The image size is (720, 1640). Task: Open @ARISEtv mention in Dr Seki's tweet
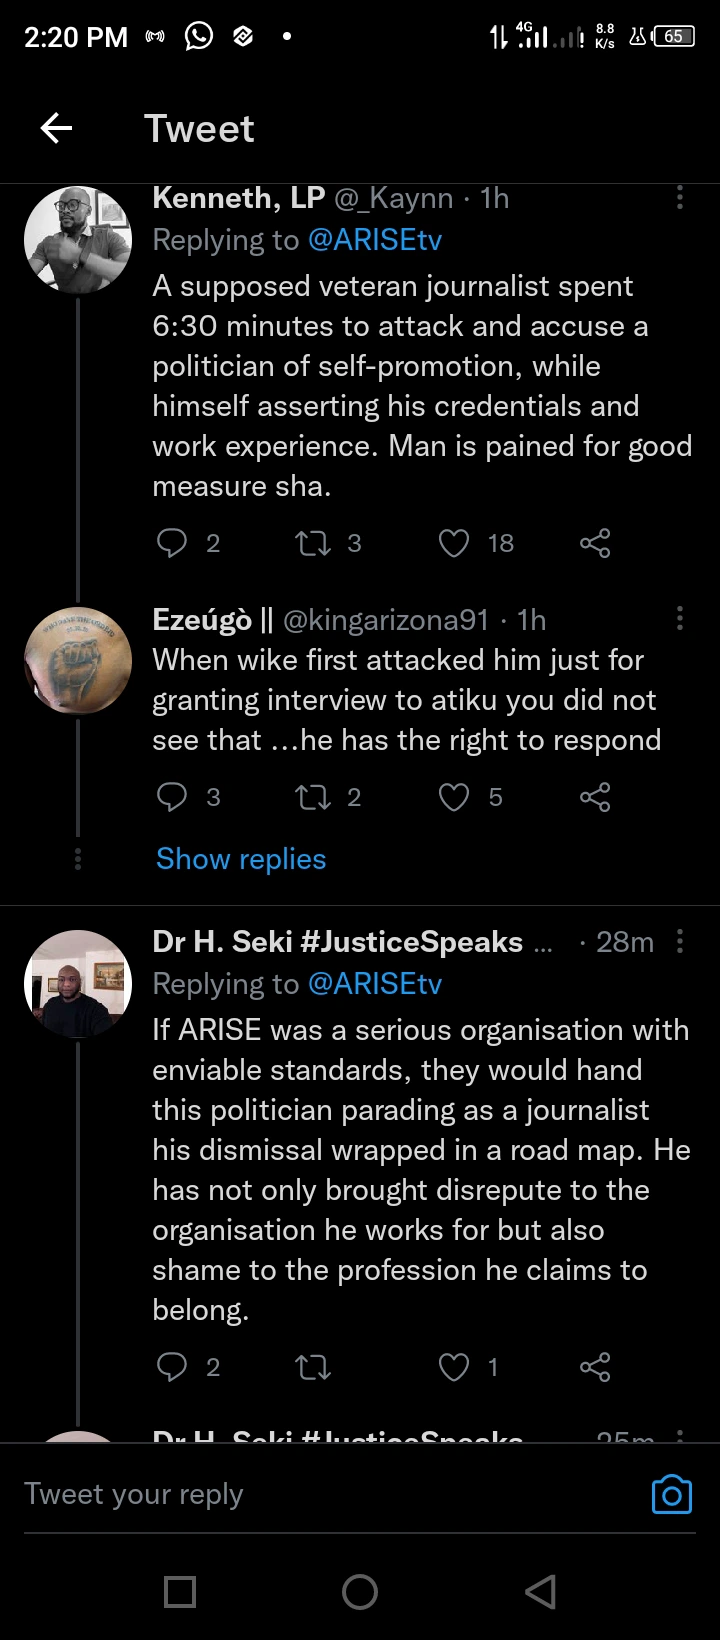click(375, 984)
